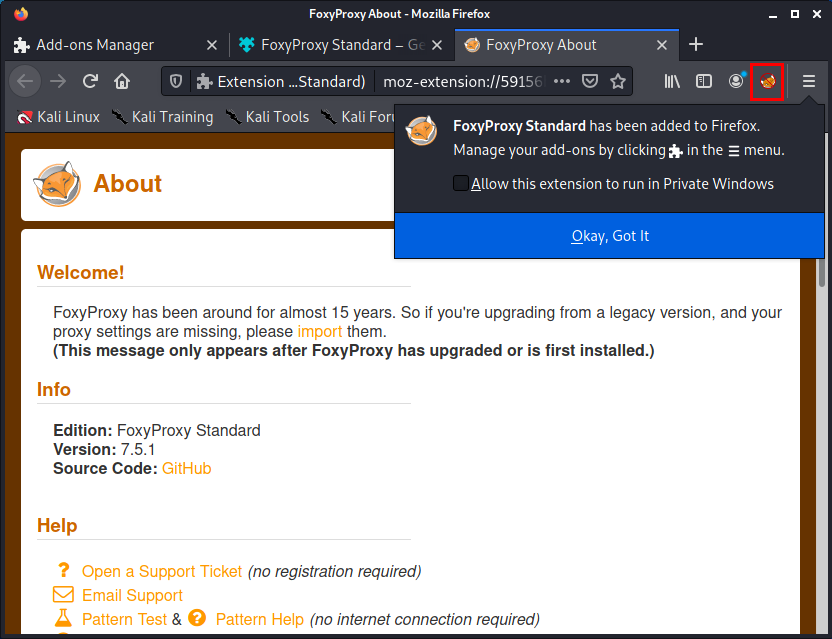Click the flask Pattern Test icon
This screenshot has height=639, width=832.
point(63,618)
